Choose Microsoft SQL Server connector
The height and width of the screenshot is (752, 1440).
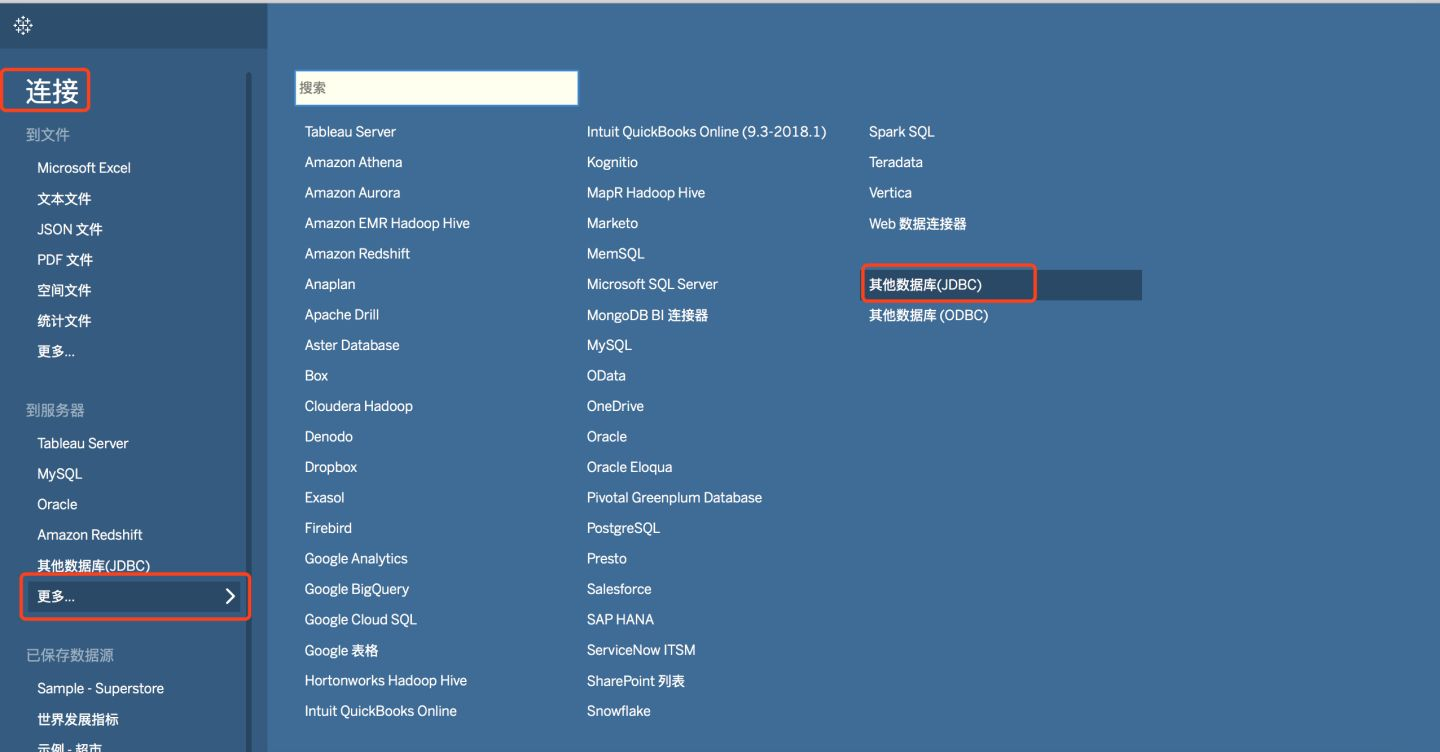pos(652,284)
